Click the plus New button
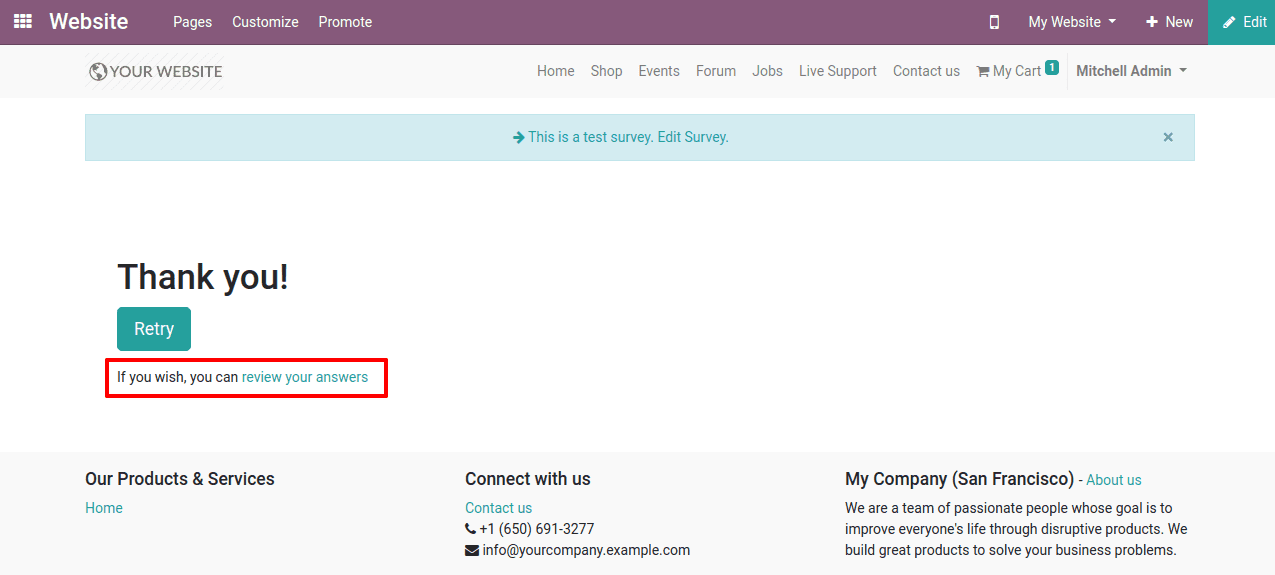Screen dimensions: 1275x575 pos(1169,22)
